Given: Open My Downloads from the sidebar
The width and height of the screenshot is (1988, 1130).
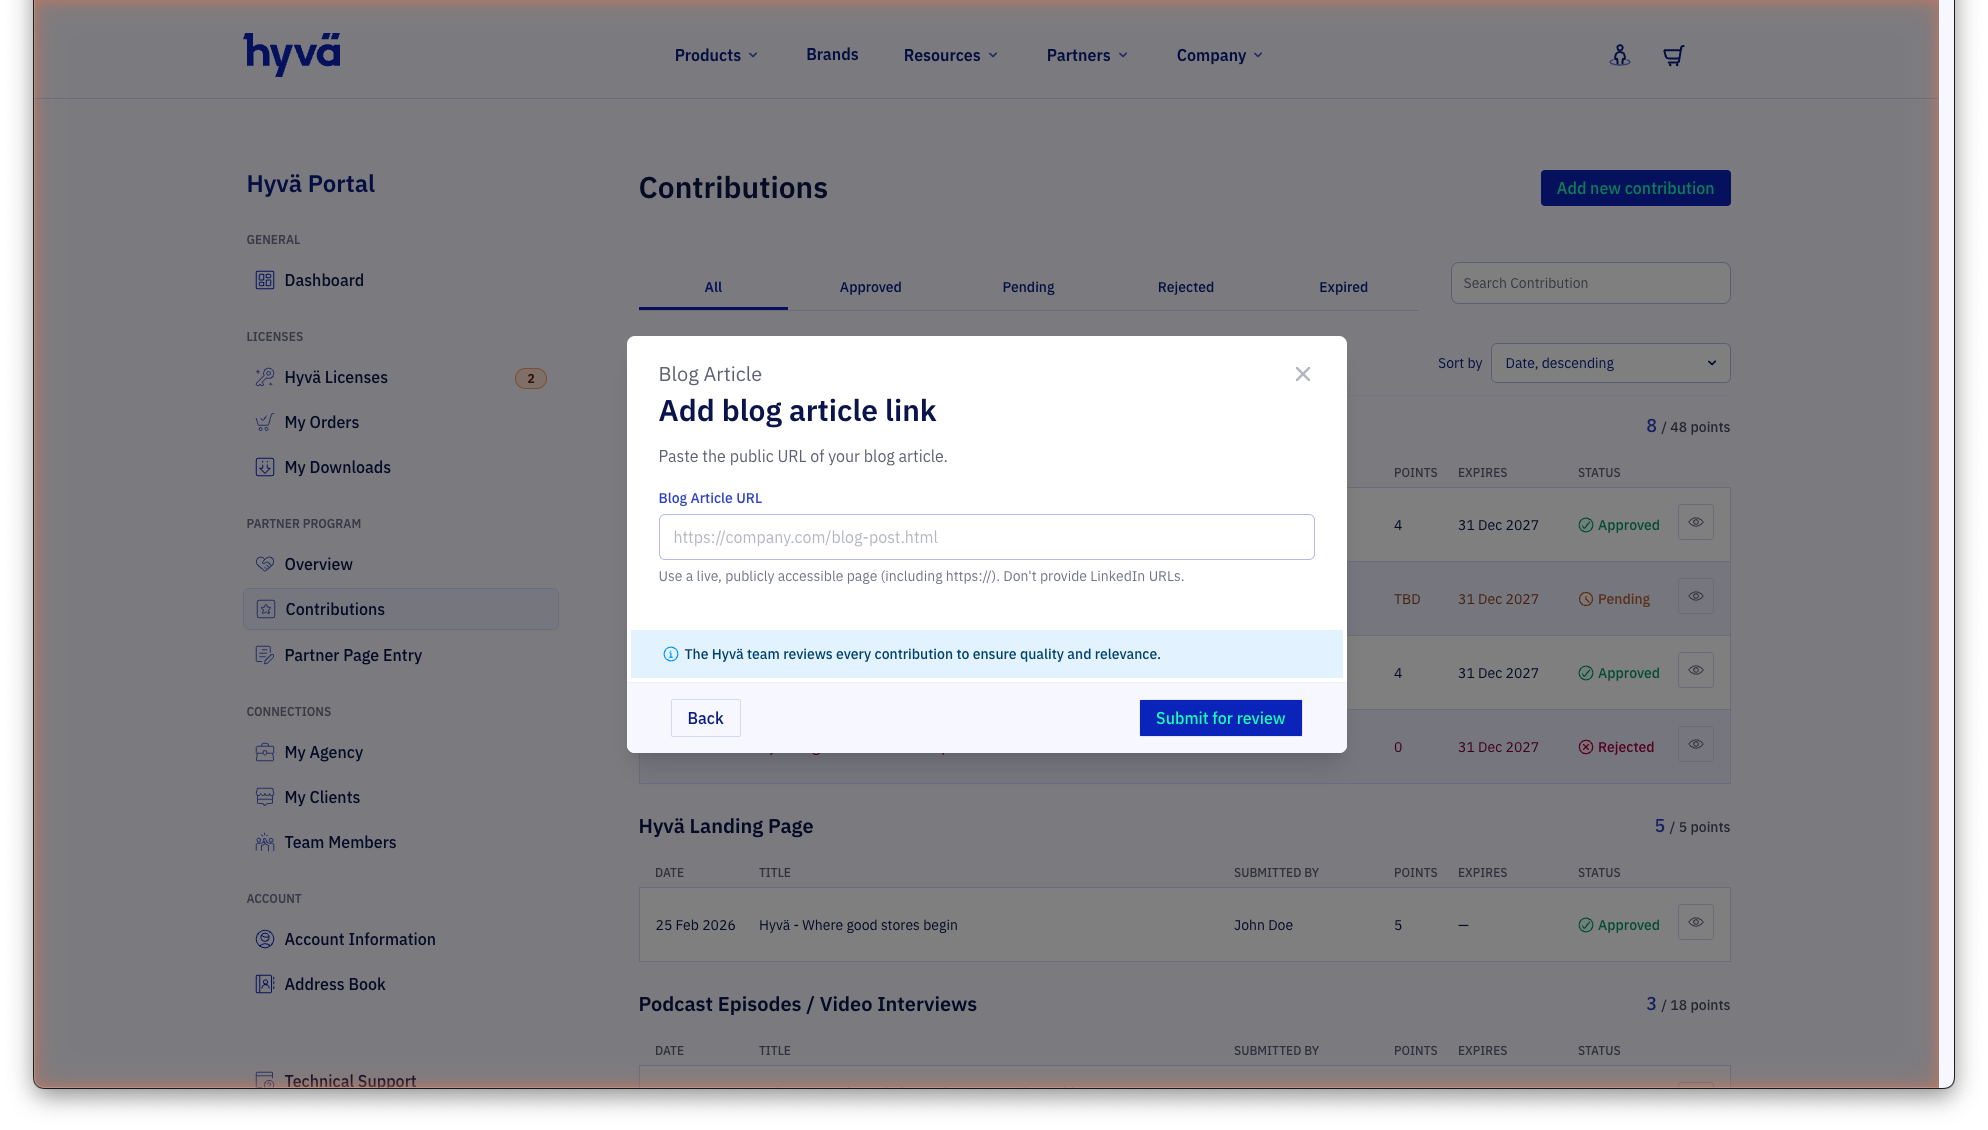Looking at the screenshot, I should [337, 467].
